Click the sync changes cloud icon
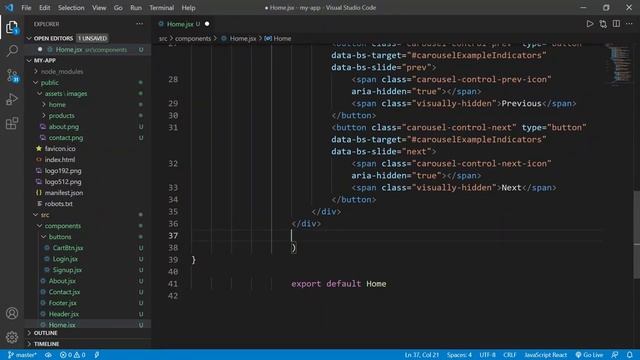This screenshot has height=360, width=640. [48, 355]
